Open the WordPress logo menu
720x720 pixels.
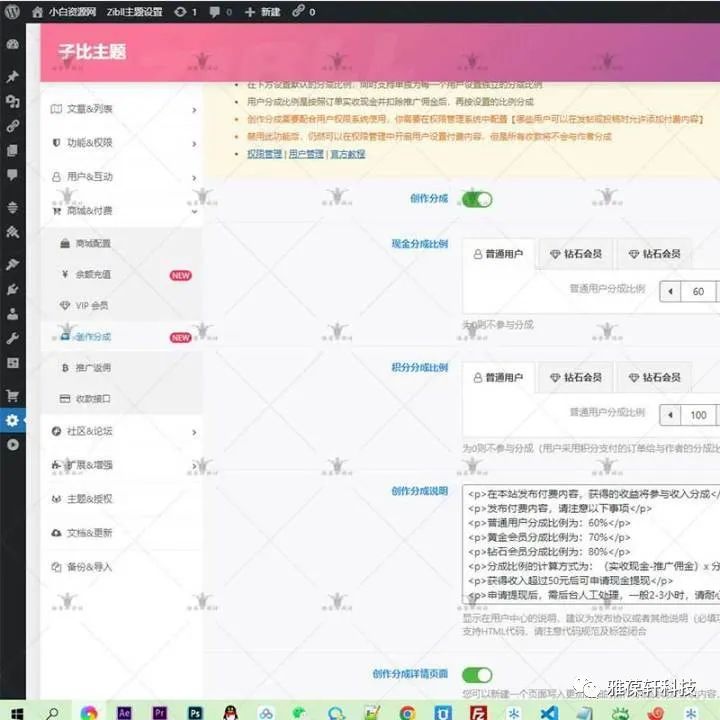click(x=12, y=11)
